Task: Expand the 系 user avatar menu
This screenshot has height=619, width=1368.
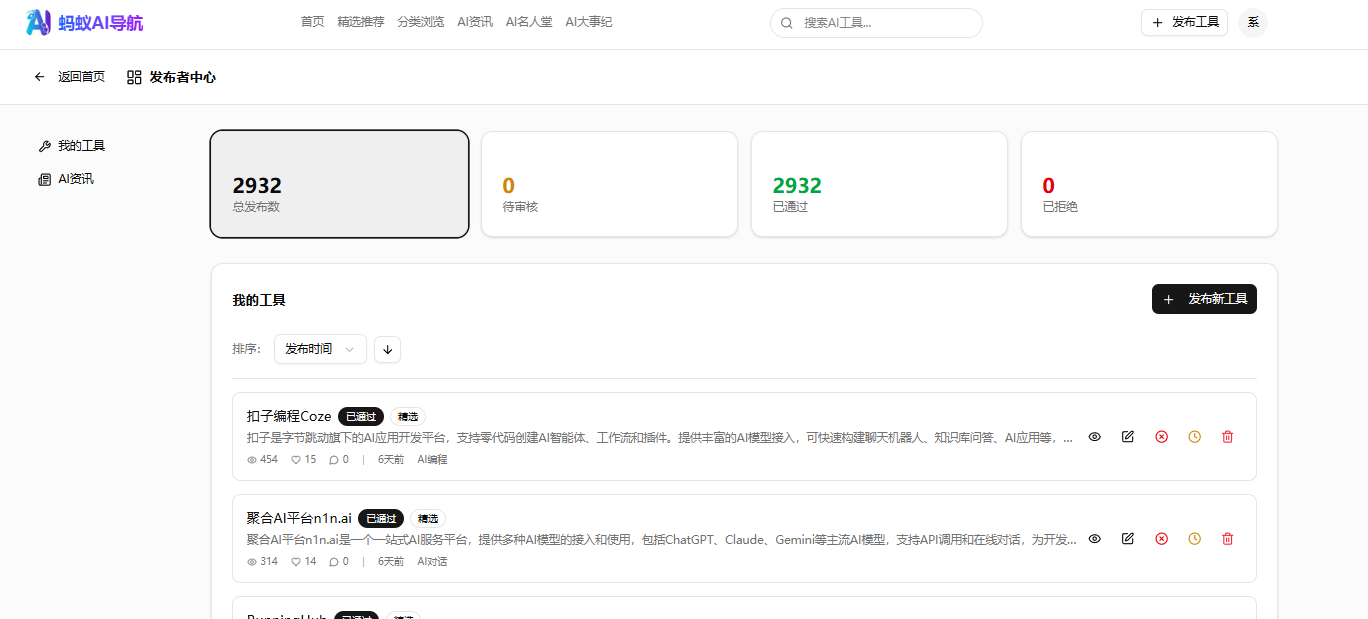Action: pyautogui.click(x=1252, y=22)
